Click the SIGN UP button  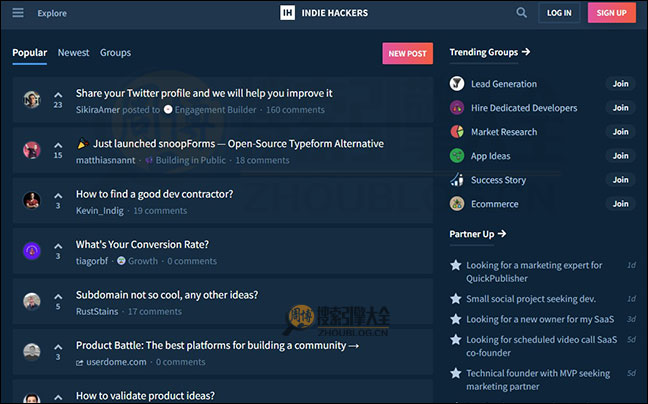tap(612, 13)
